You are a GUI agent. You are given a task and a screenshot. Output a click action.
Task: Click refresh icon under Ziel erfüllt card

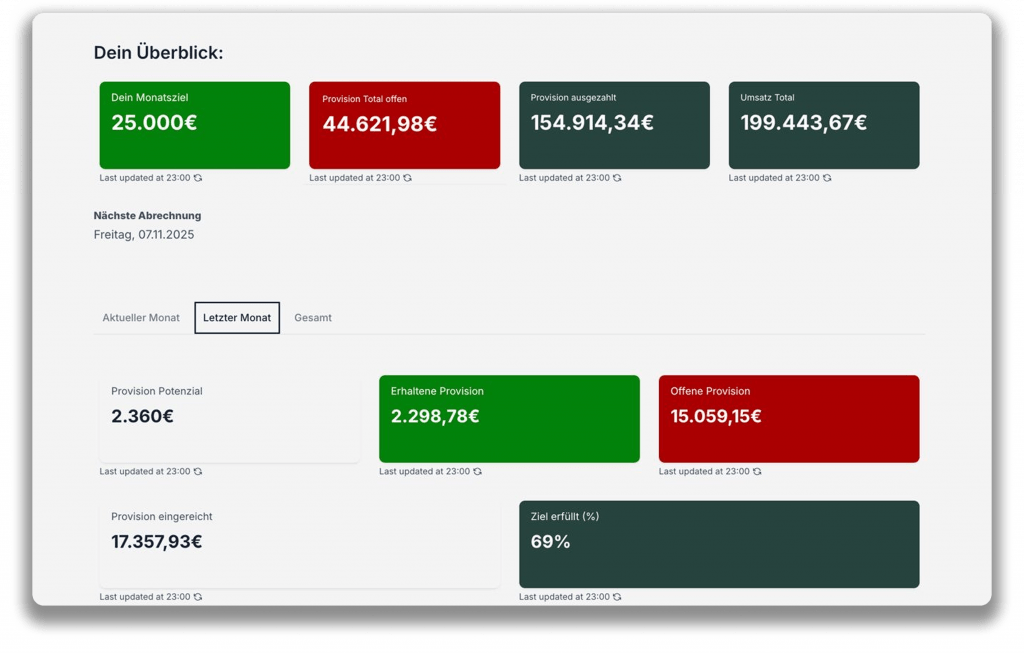pos(617,597)
